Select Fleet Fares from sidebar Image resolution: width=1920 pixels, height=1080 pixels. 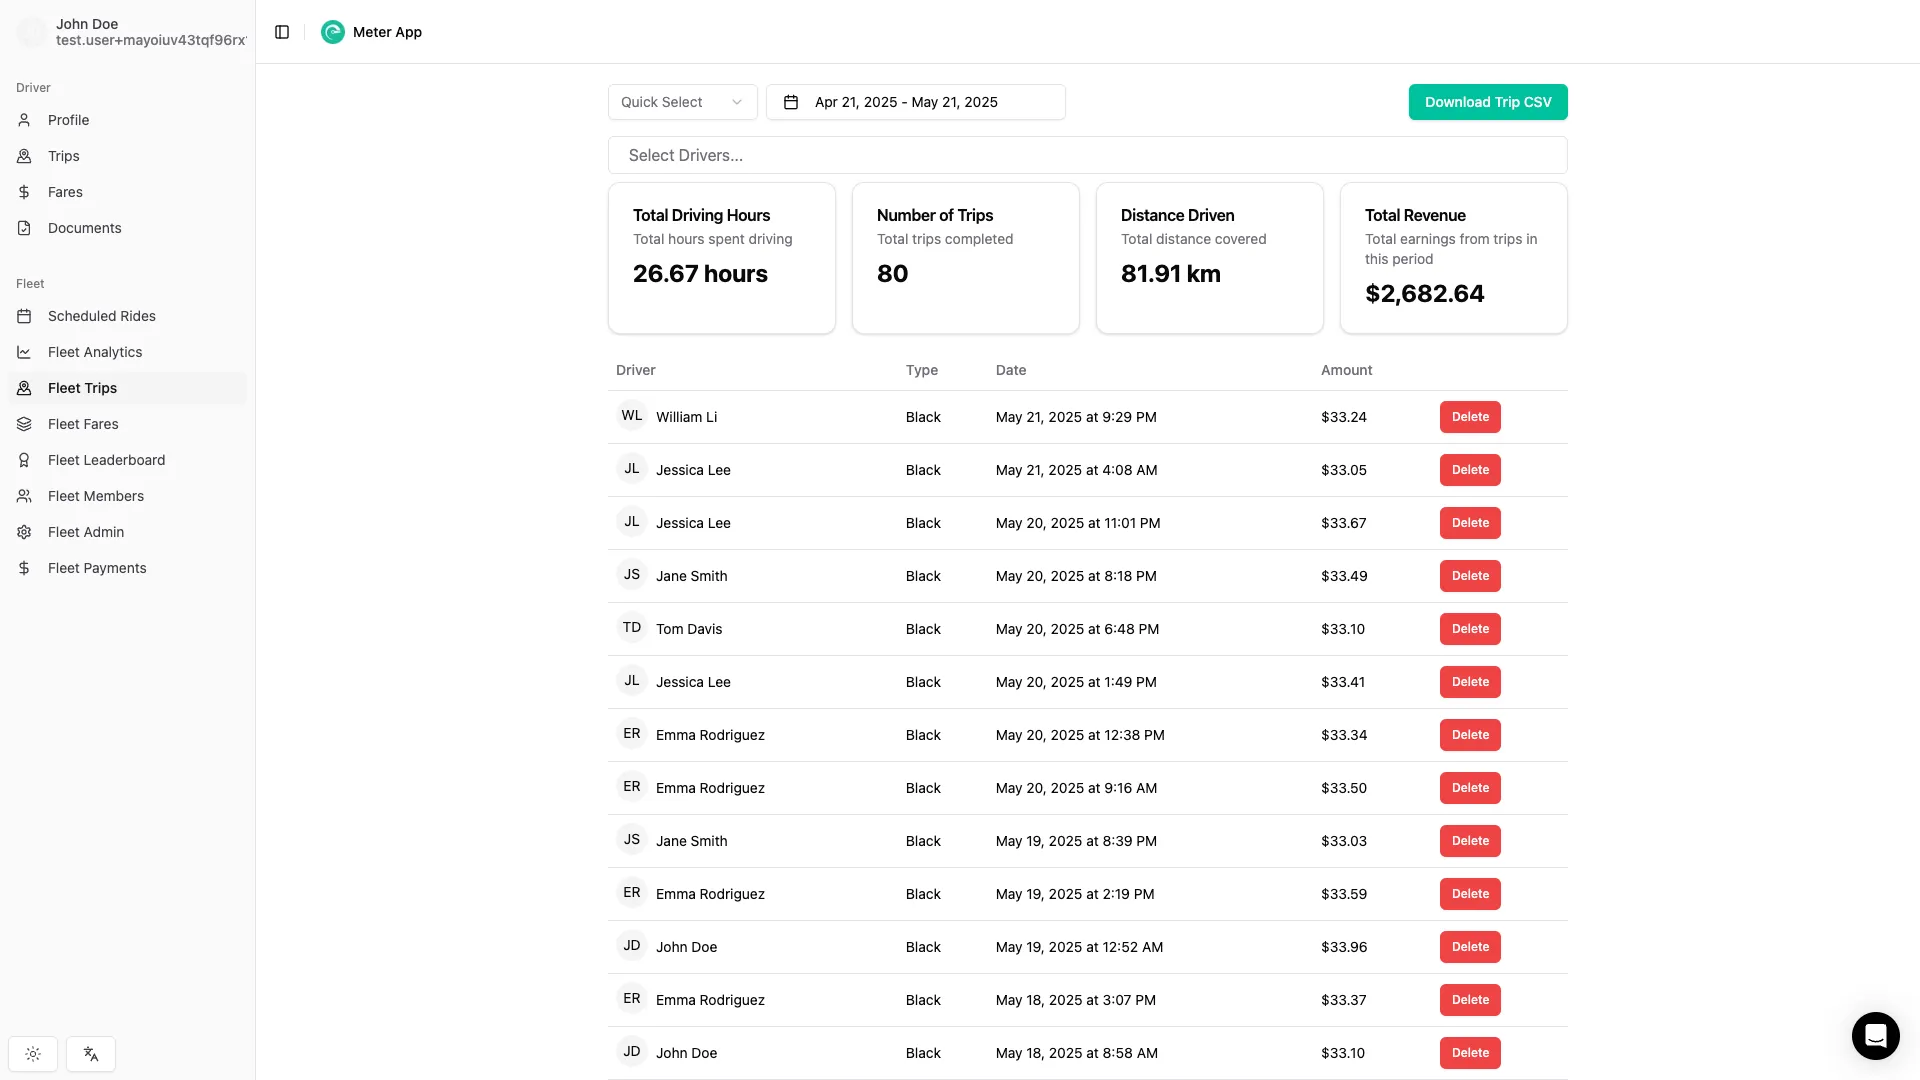tap(83, 424)
